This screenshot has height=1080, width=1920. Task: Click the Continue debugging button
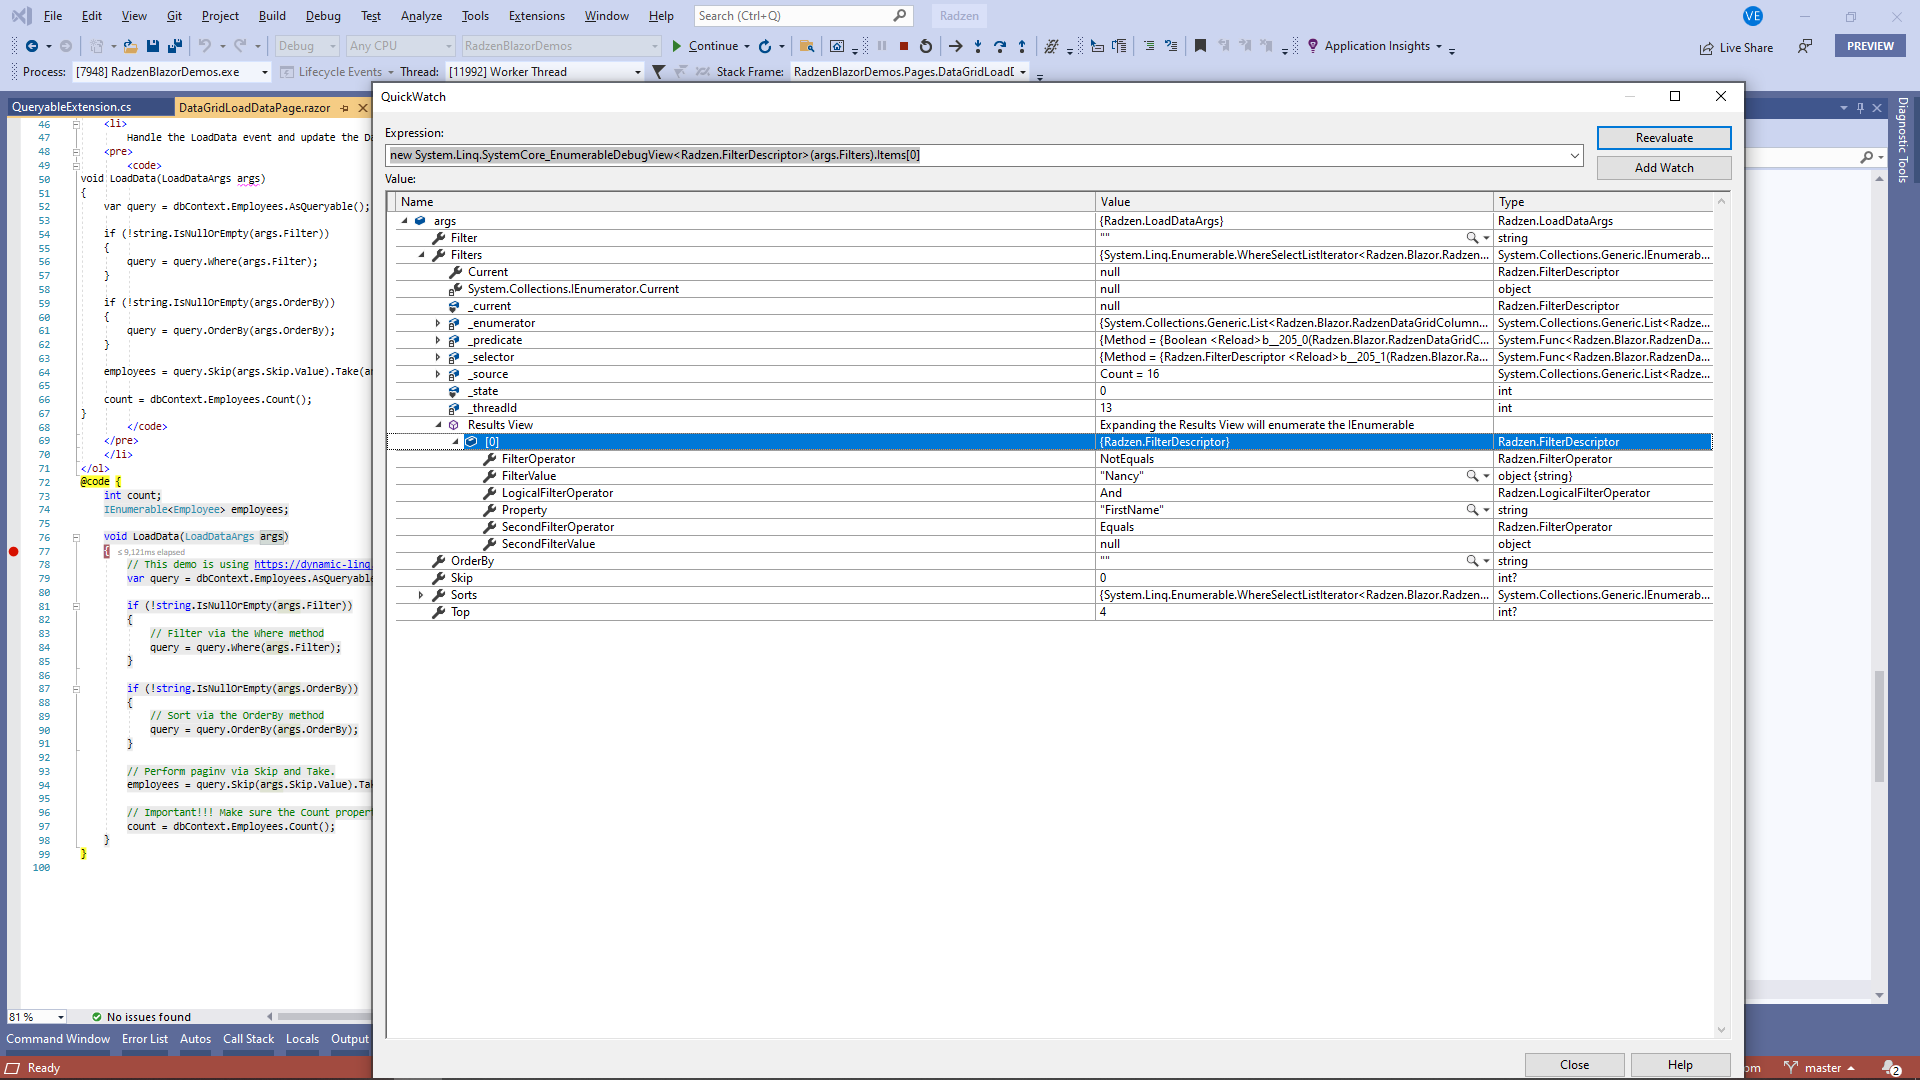click(x=705, y=46)
